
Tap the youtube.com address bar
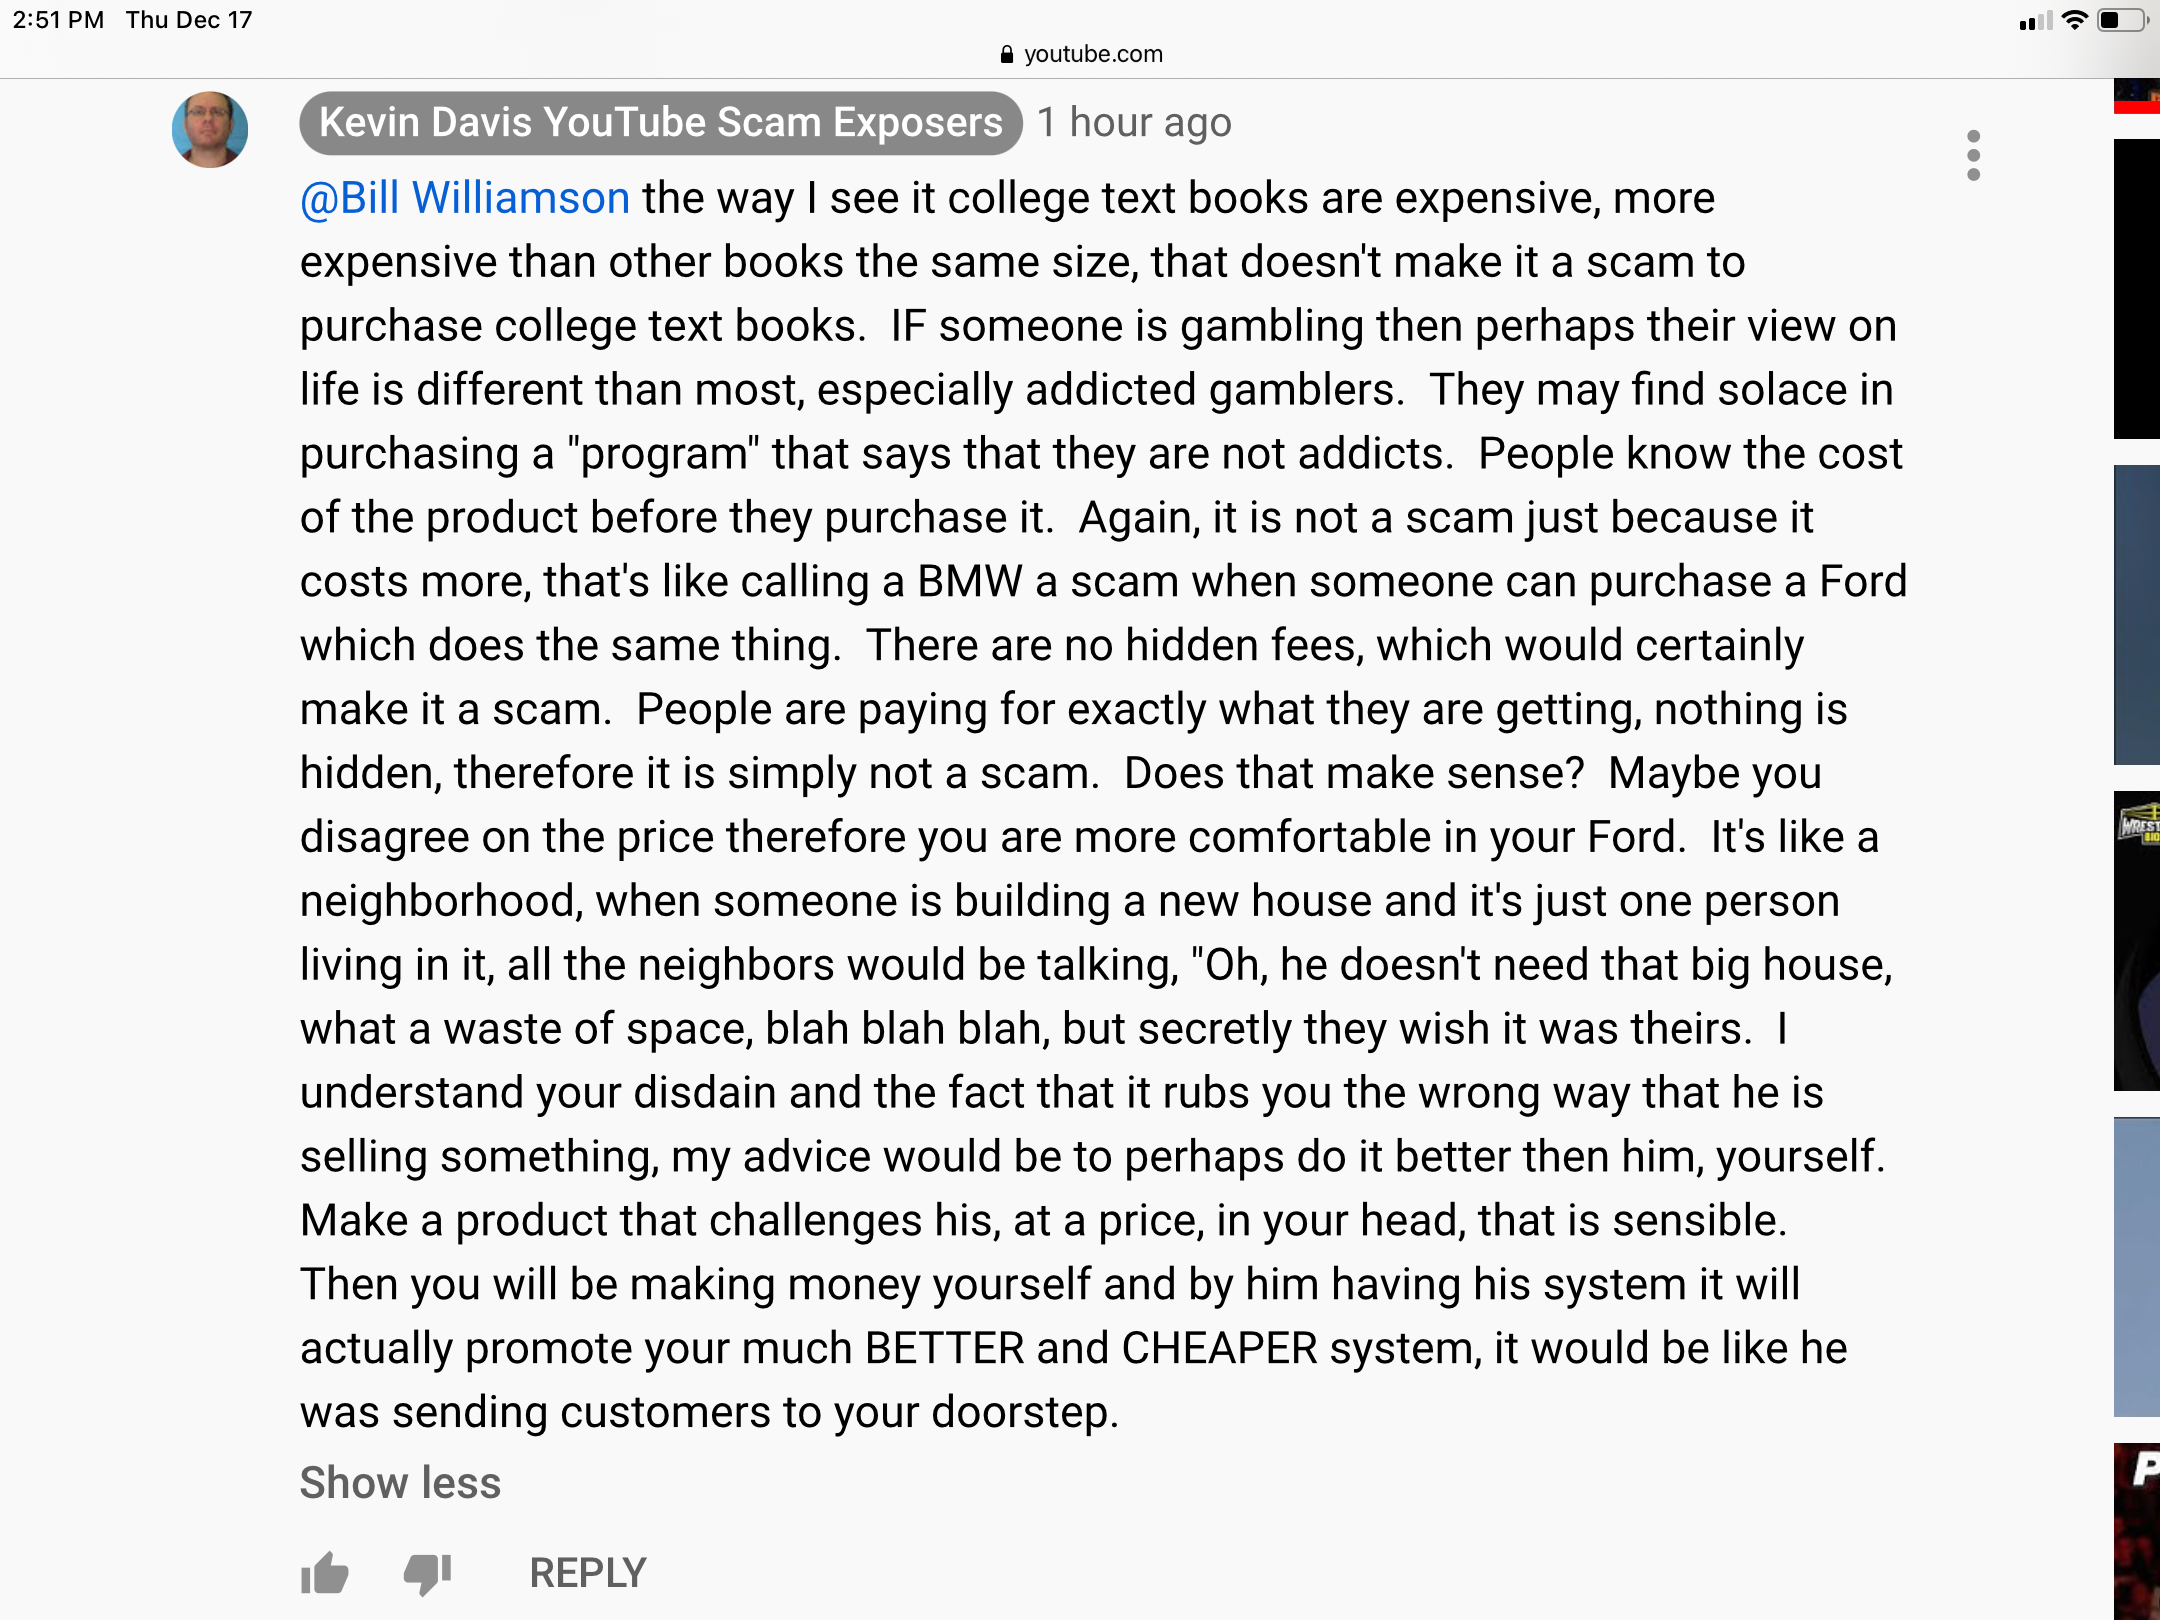tap(1081, 54)
